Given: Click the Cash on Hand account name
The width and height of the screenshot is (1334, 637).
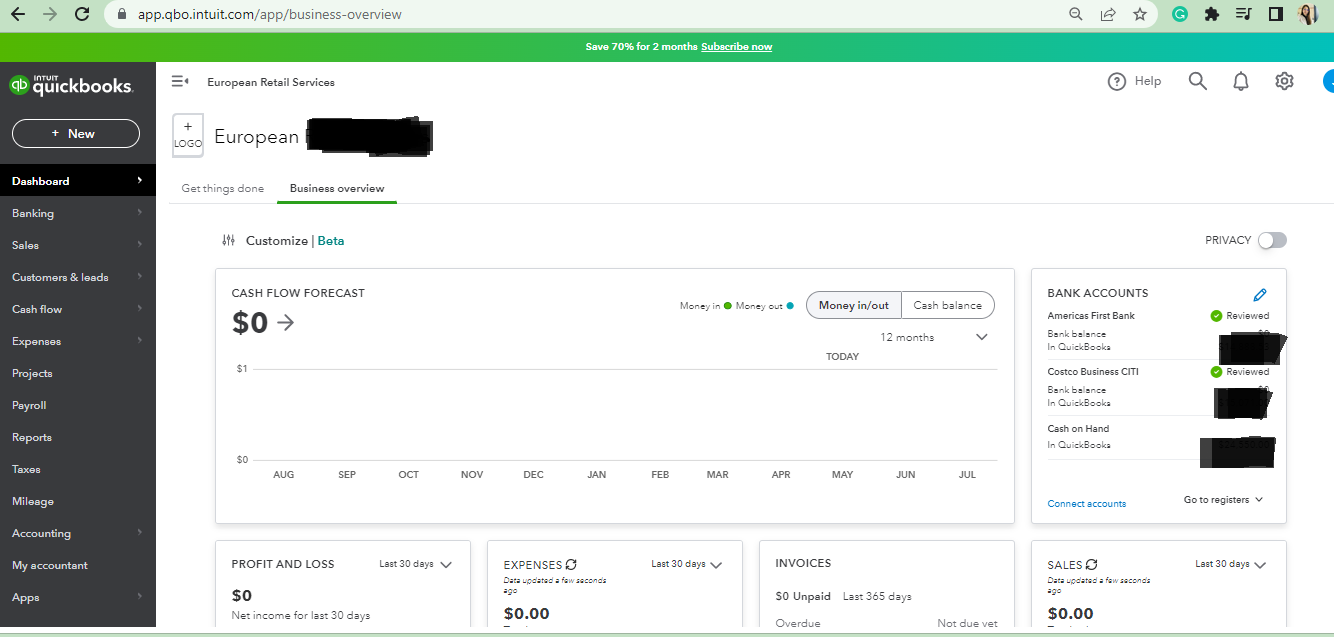Looking at the screenshot, I should [1078, 429].
